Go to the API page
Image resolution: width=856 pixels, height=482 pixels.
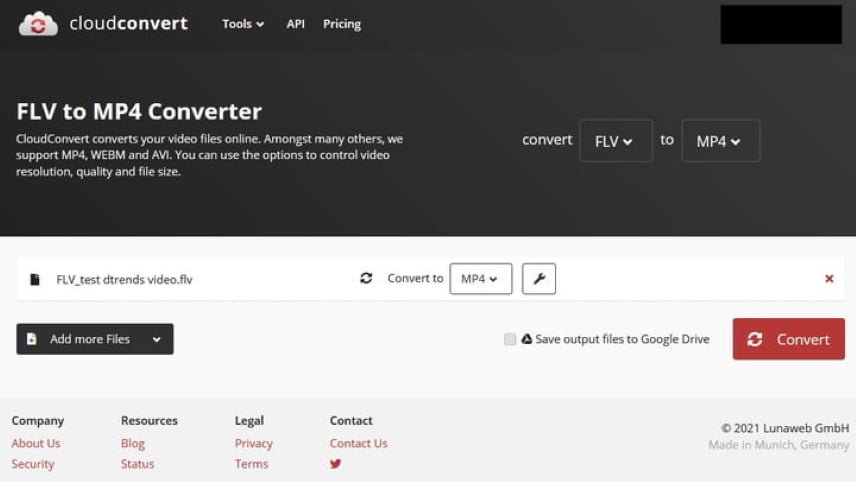295,24
